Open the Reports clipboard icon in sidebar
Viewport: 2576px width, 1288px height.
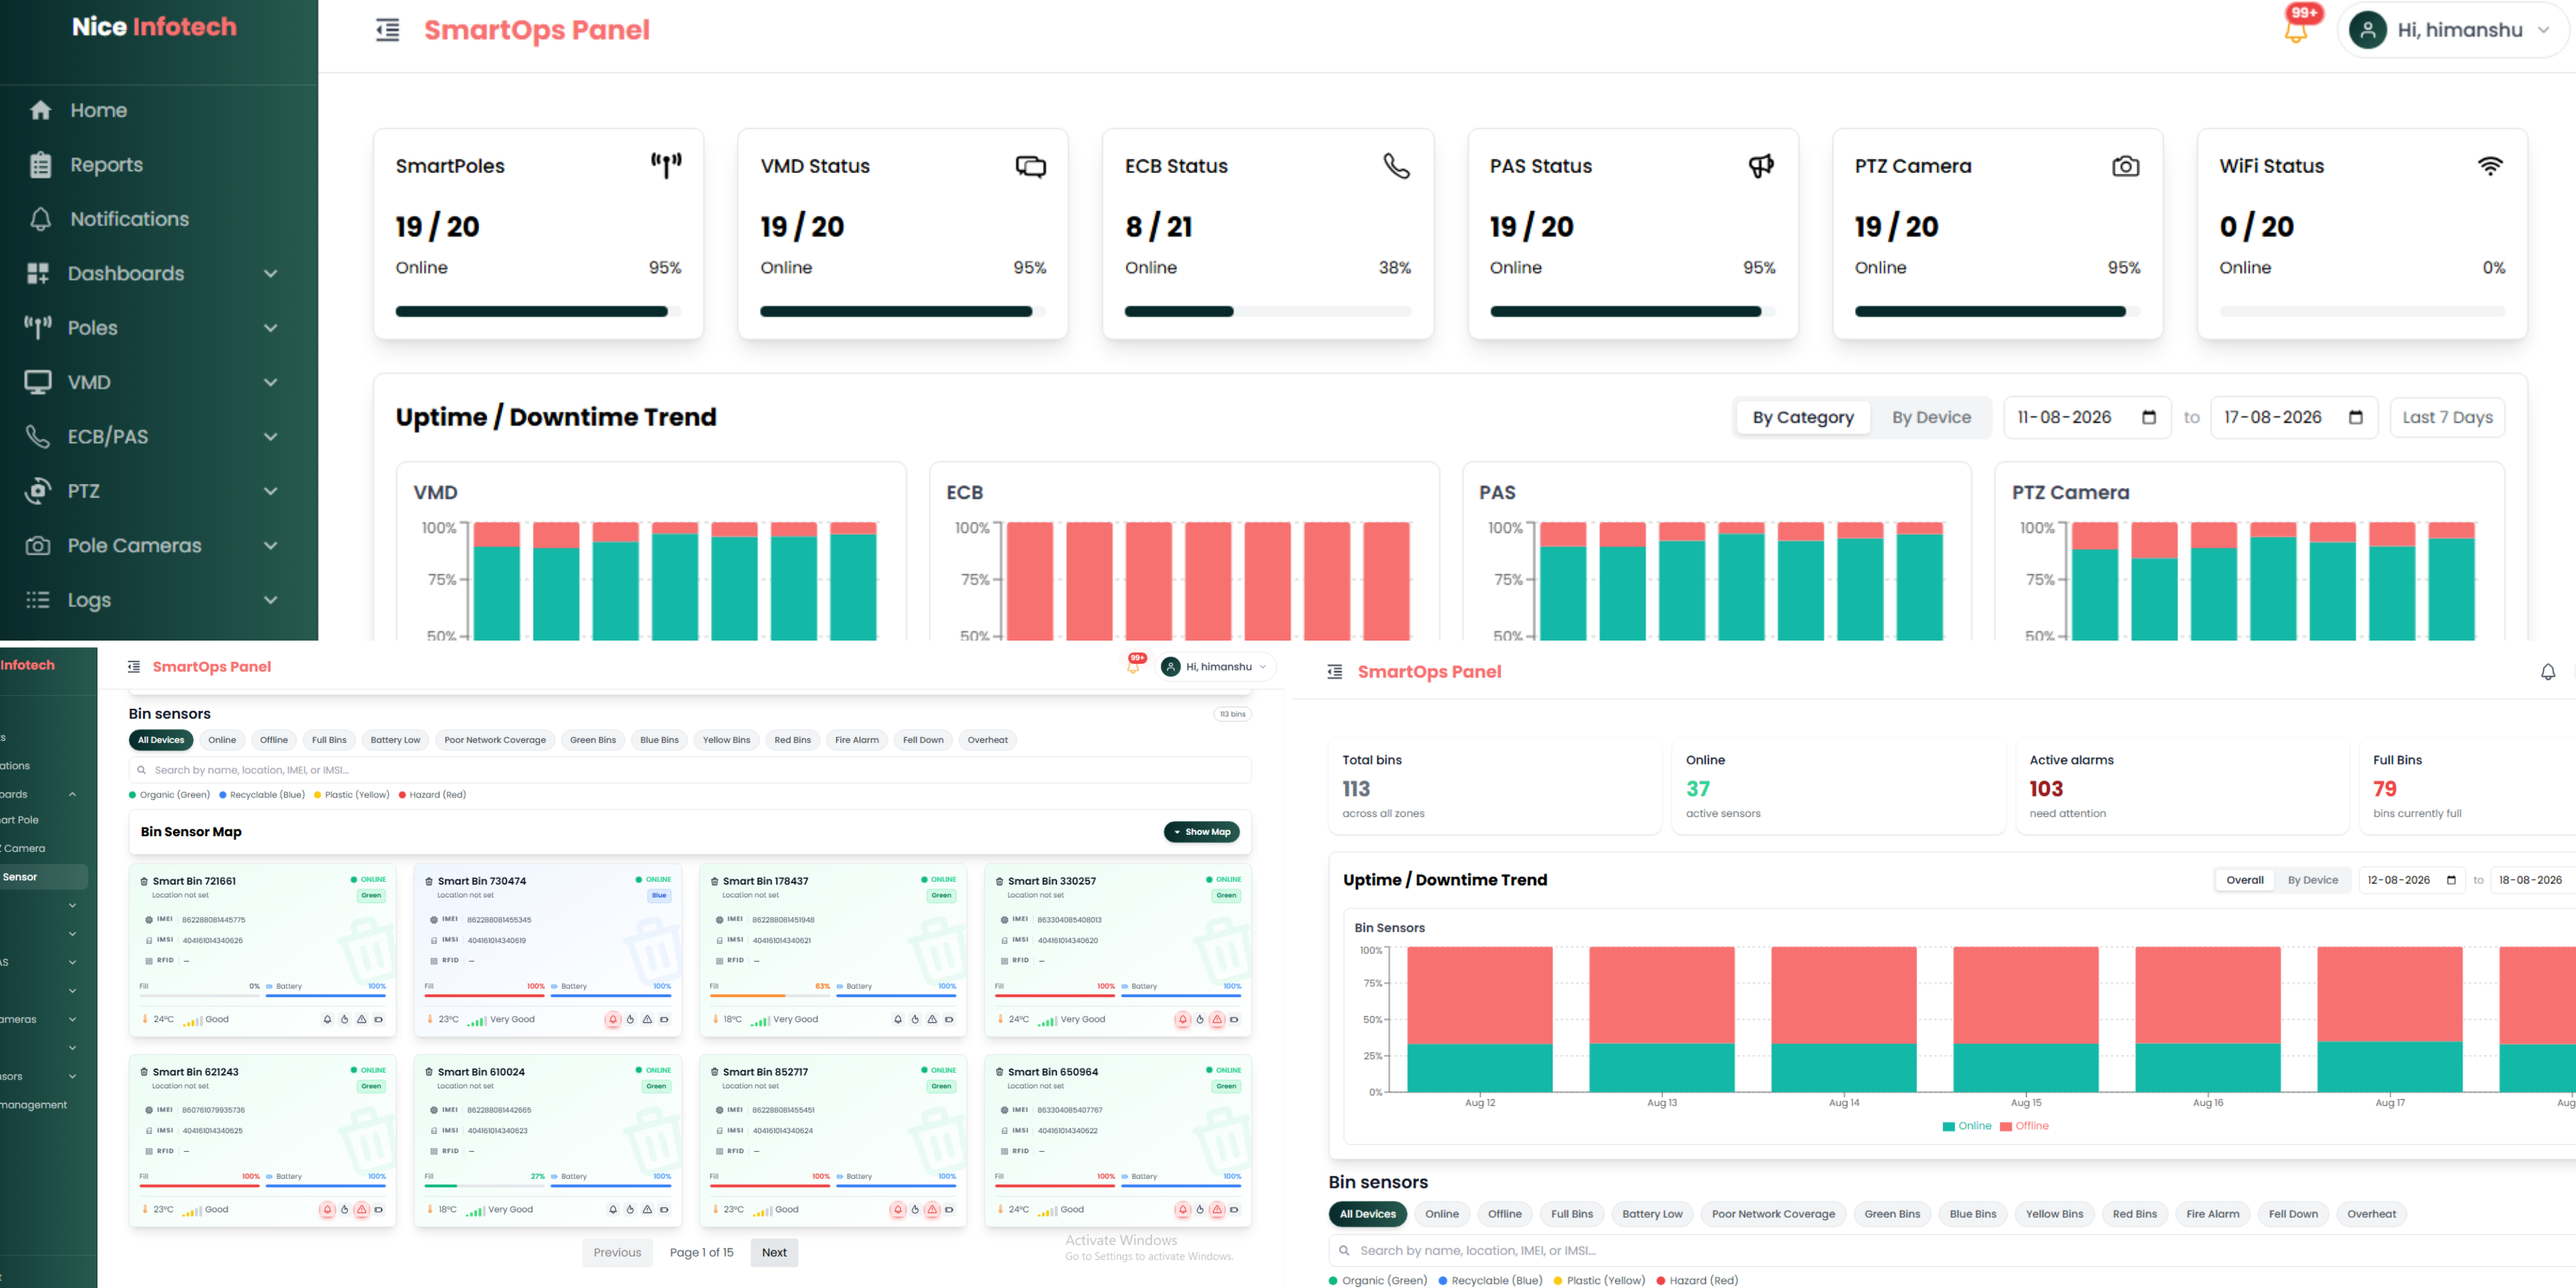[x=40, y=165]
